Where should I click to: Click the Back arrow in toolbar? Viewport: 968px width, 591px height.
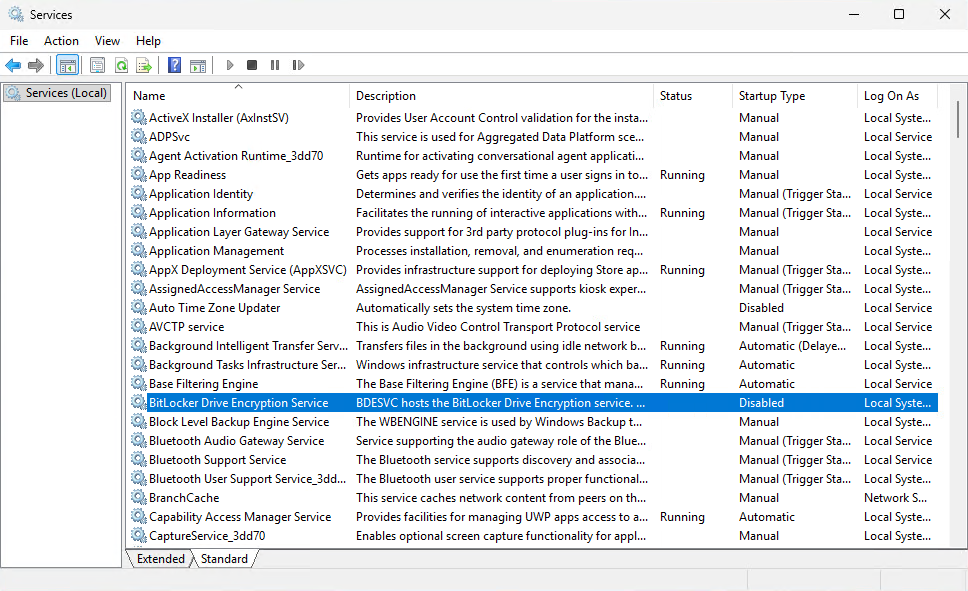pos(13,65)
